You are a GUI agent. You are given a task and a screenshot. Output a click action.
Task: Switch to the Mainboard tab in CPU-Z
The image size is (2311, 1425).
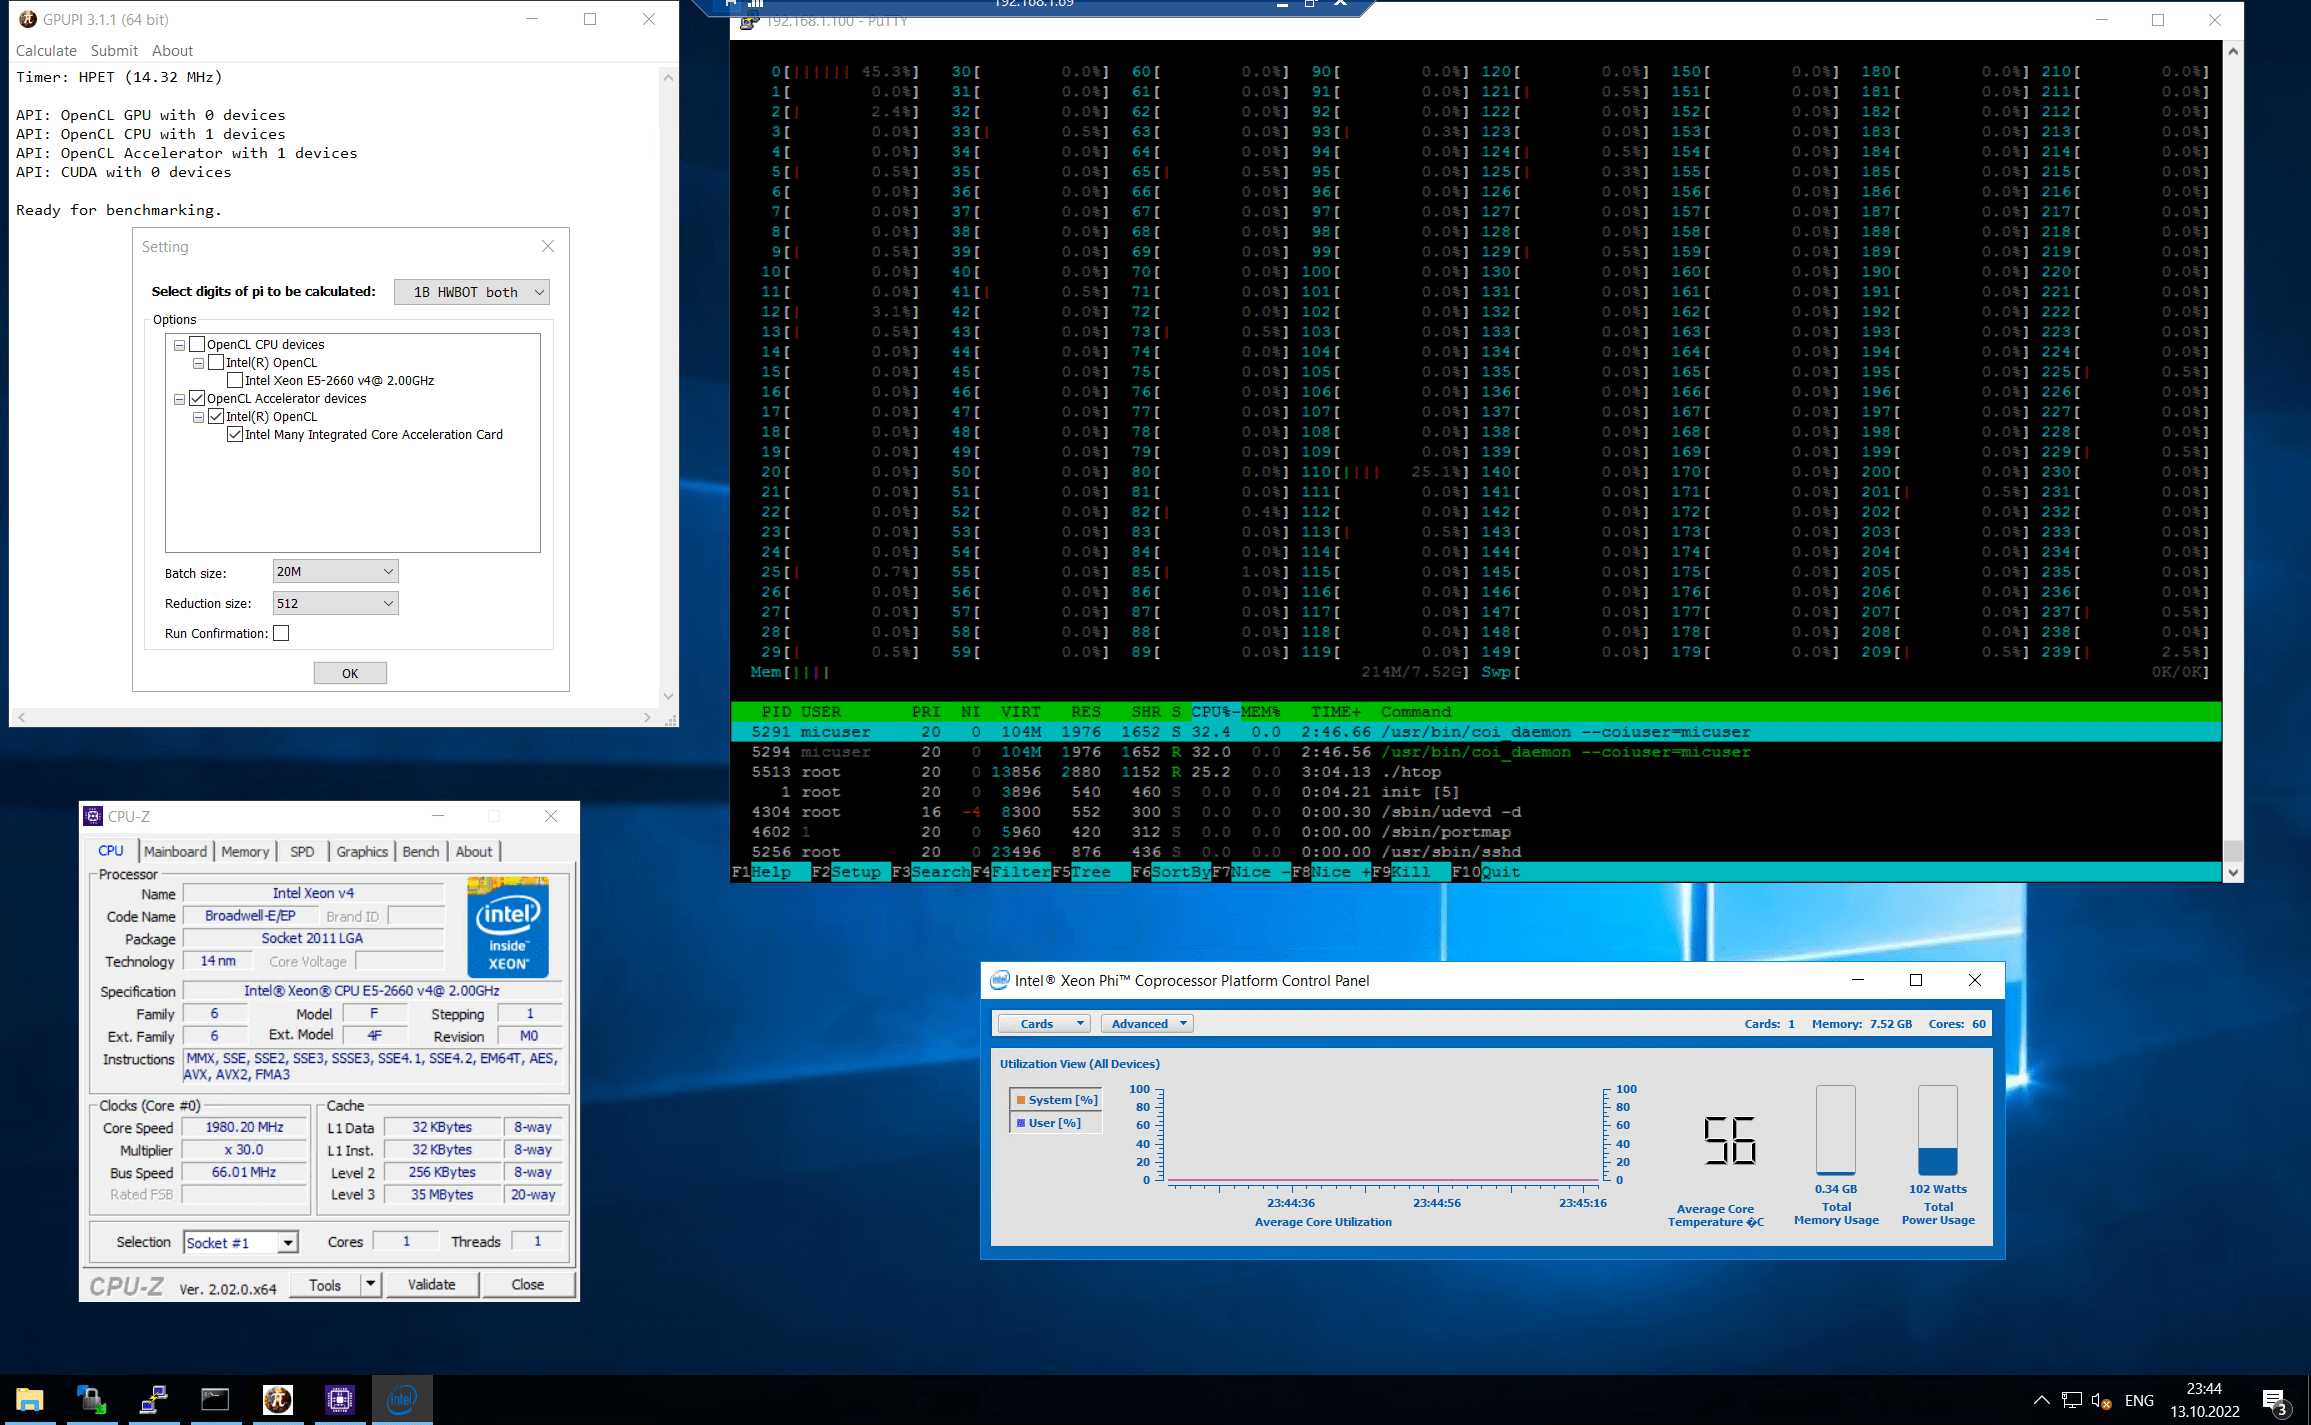point(175,851)
